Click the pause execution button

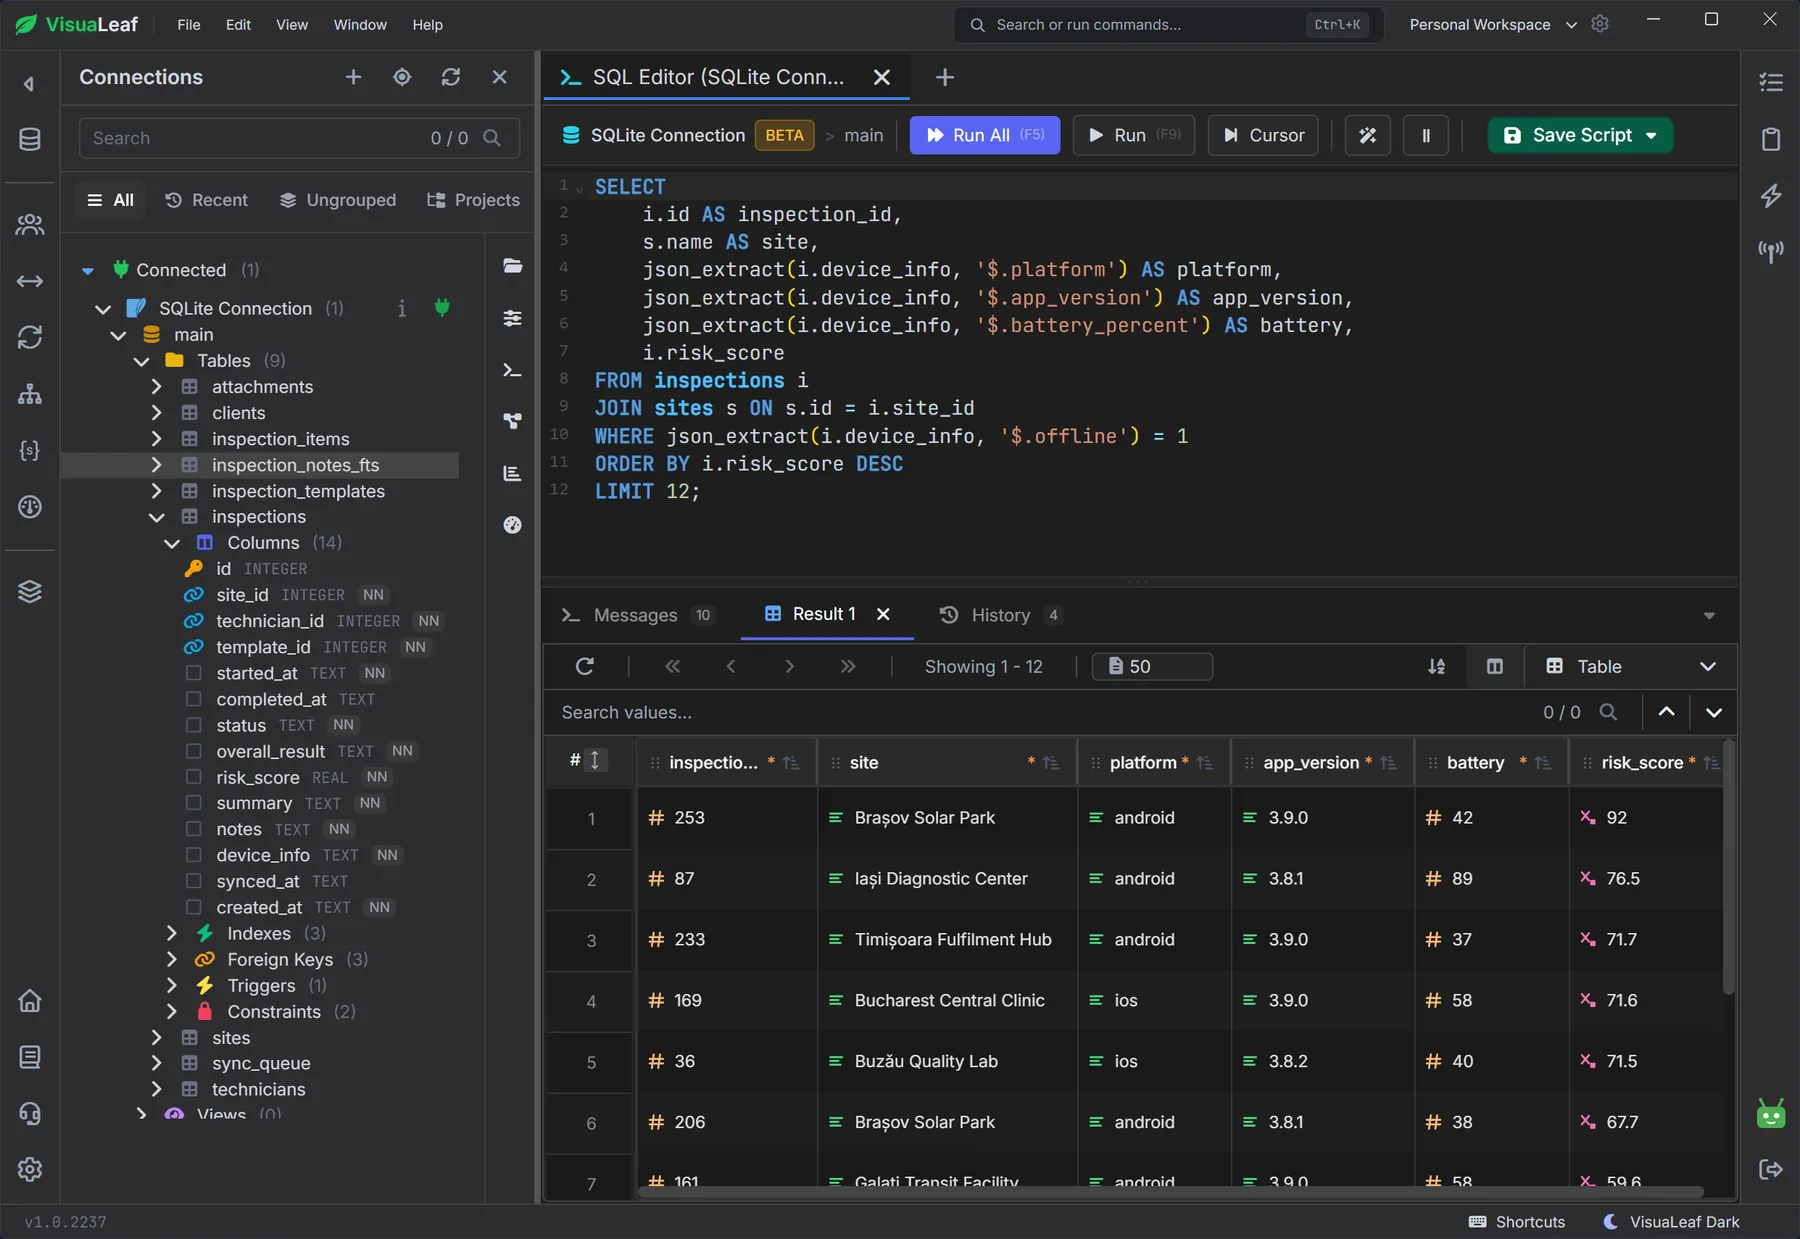[1426, 135]
